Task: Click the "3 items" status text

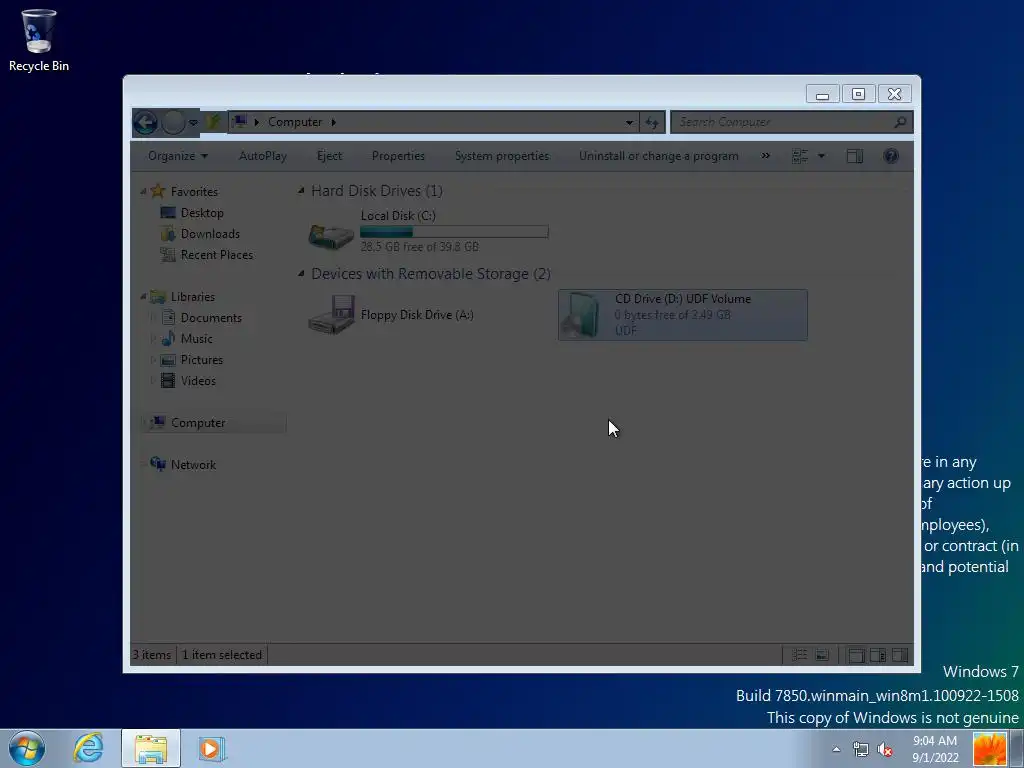Action: pos(152,654)
